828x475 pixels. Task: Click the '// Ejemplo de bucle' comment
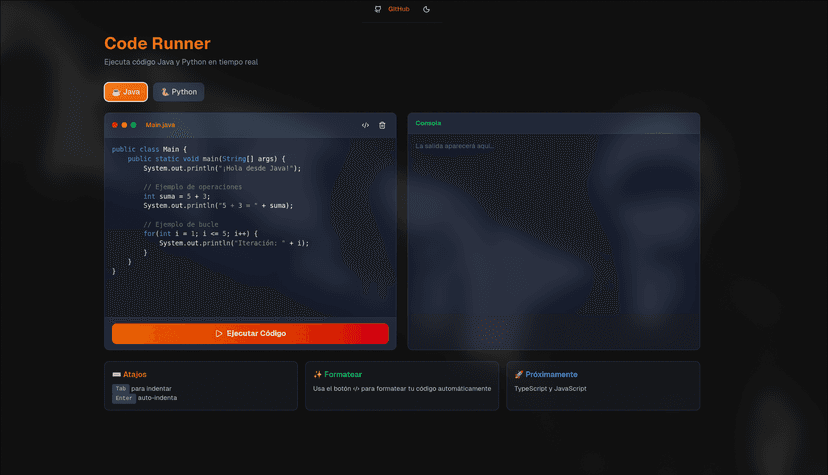181,224
